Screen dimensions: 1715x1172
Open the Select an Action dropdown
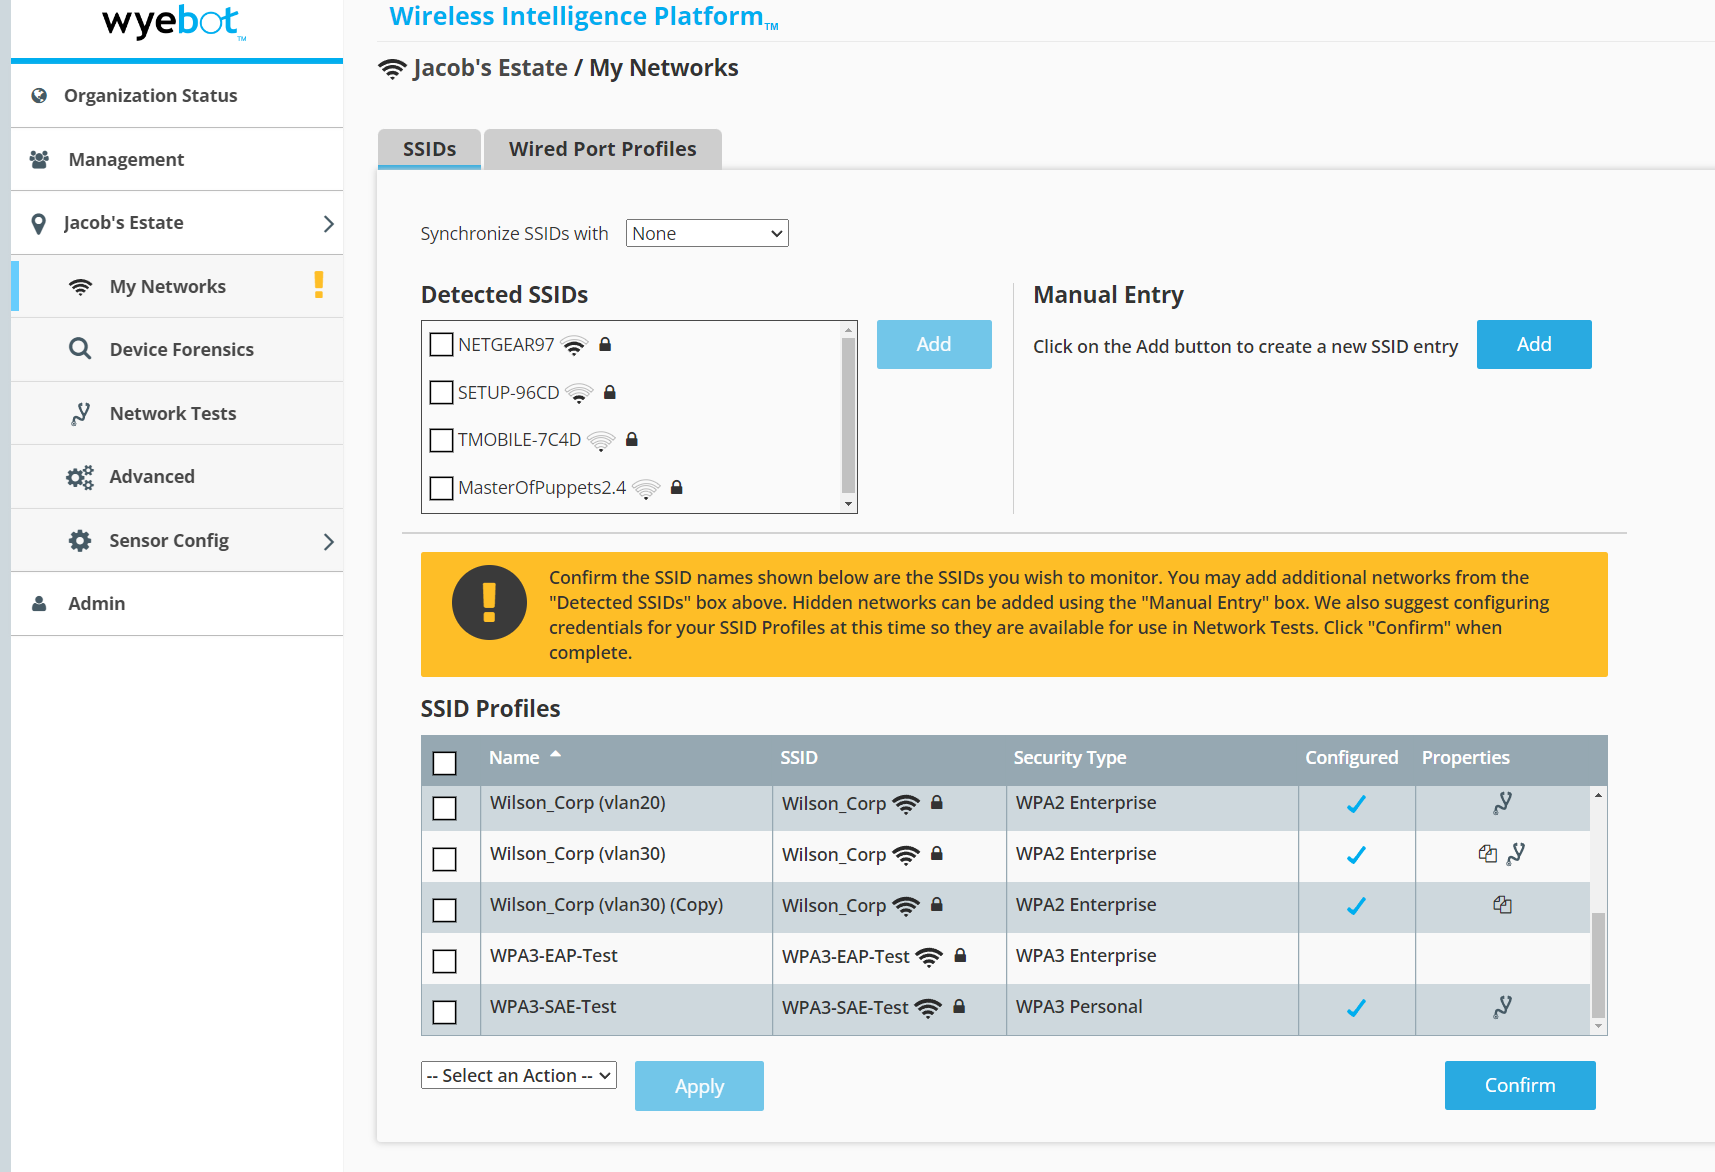point(518,1075)
